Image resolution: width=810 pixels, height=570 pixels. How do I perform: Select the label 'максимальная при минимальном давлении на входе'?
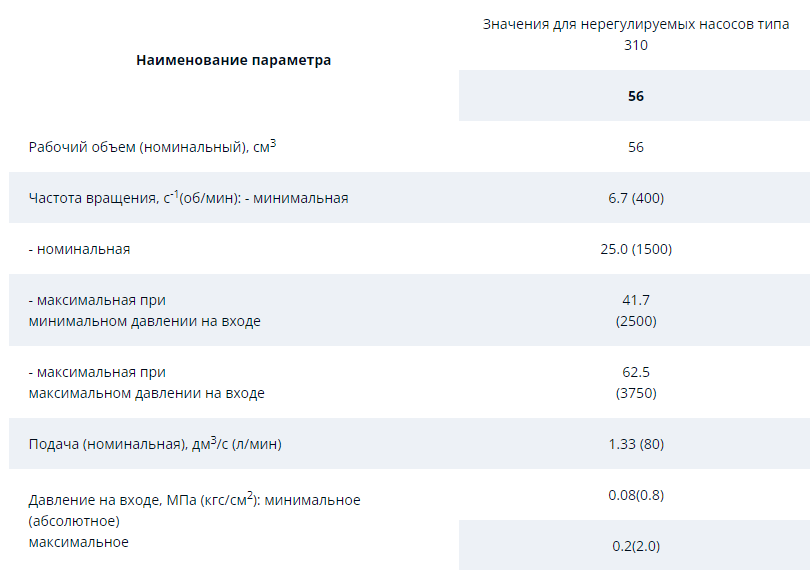click(x=145, y=311)
